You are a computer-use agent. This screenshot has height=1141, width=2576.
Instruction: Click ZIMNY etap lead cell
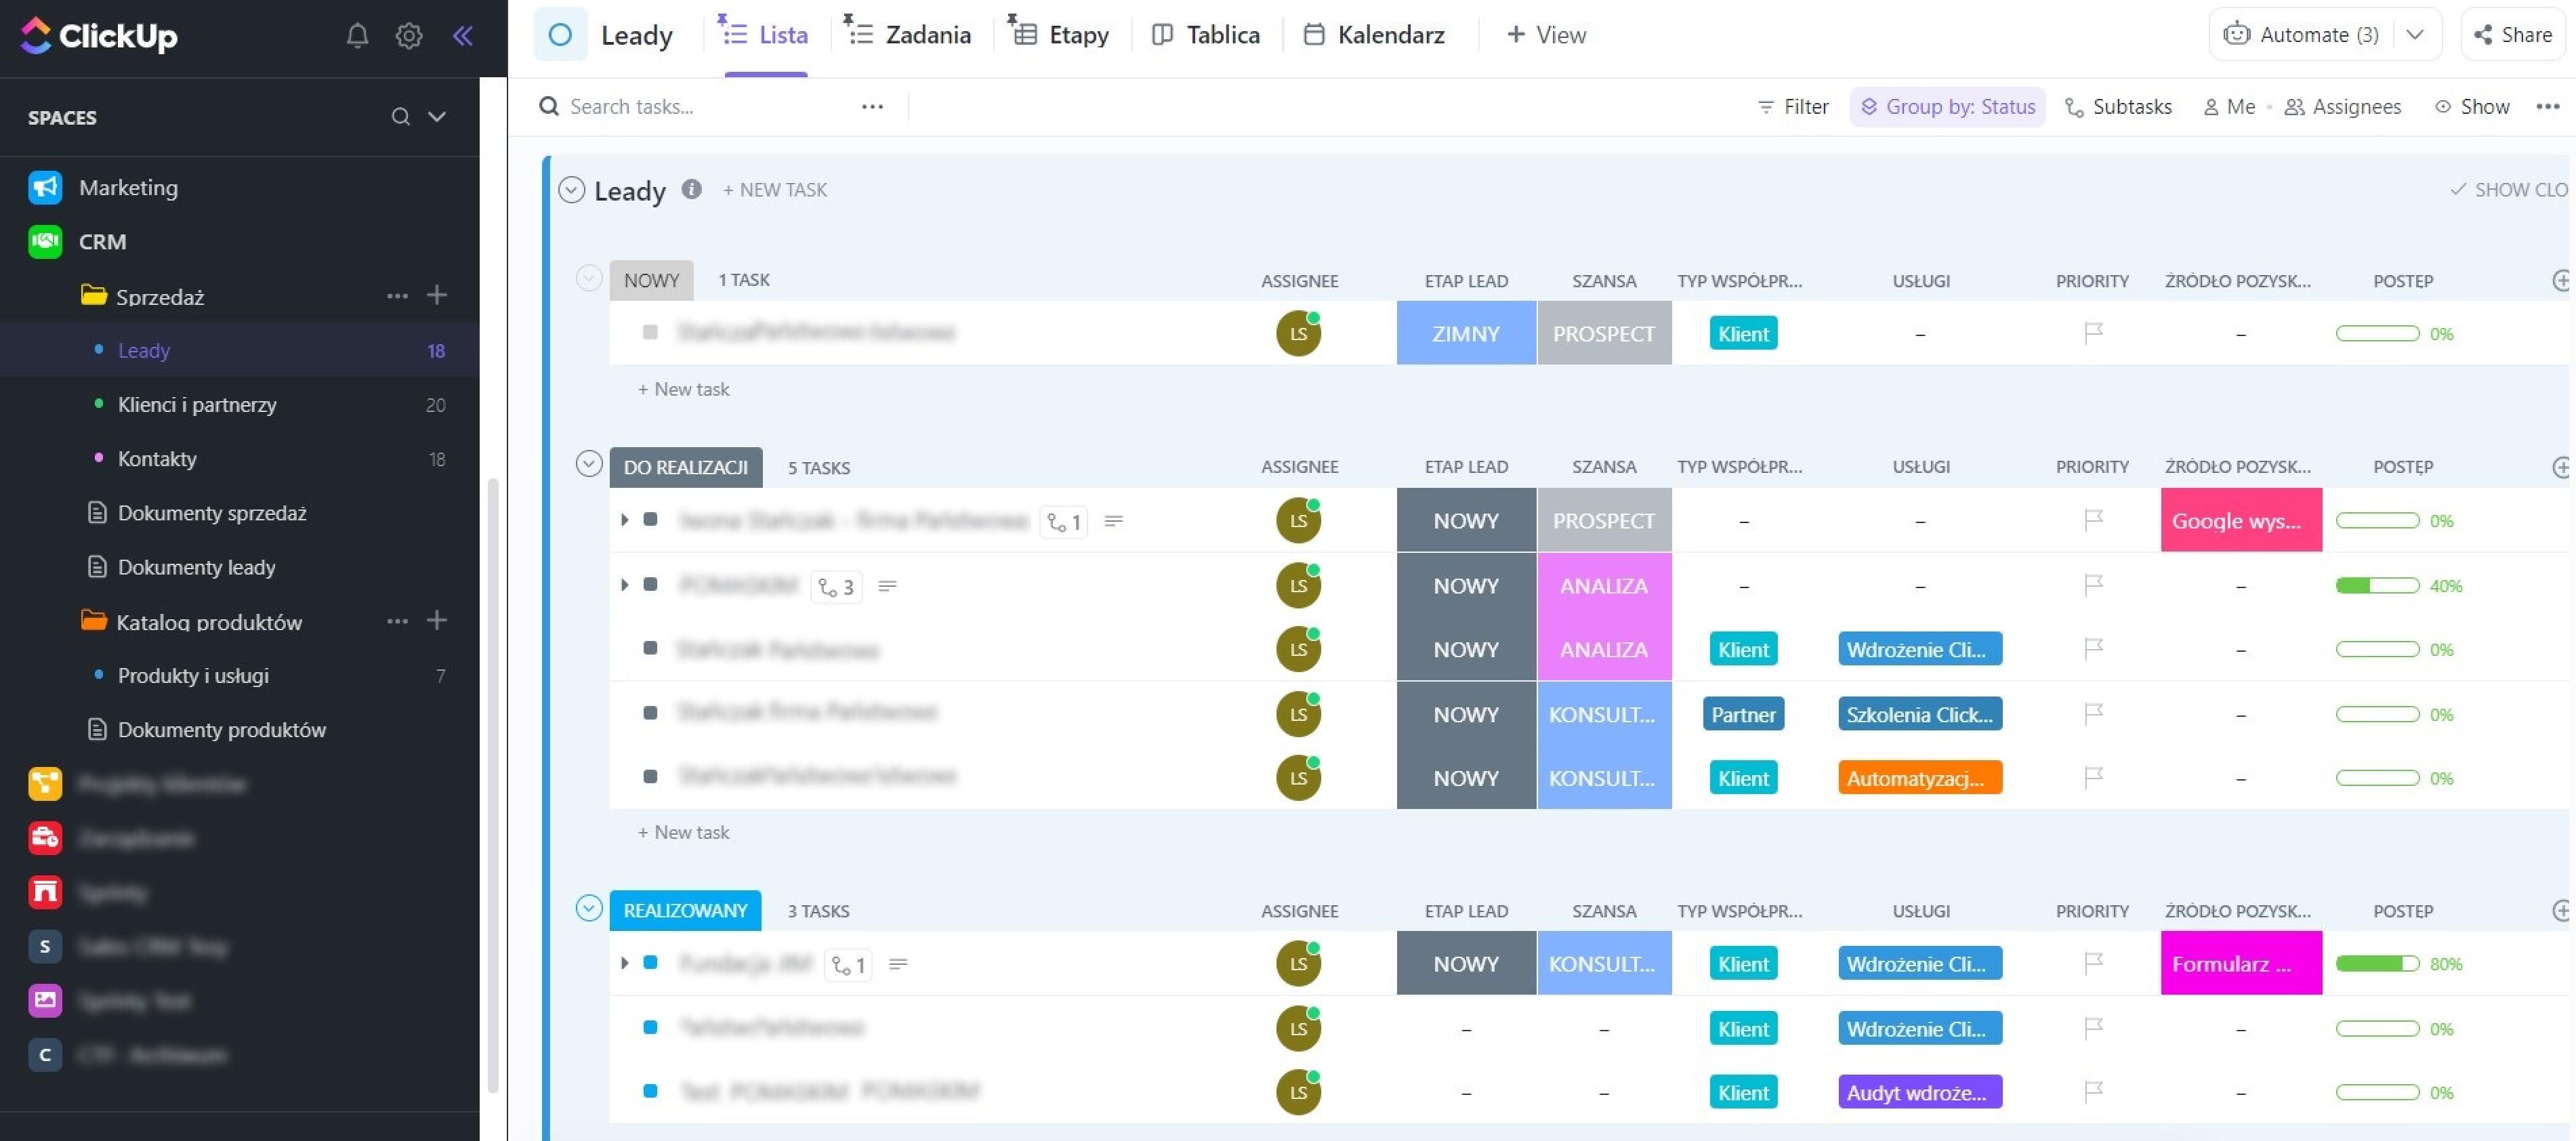[1465, 333]
